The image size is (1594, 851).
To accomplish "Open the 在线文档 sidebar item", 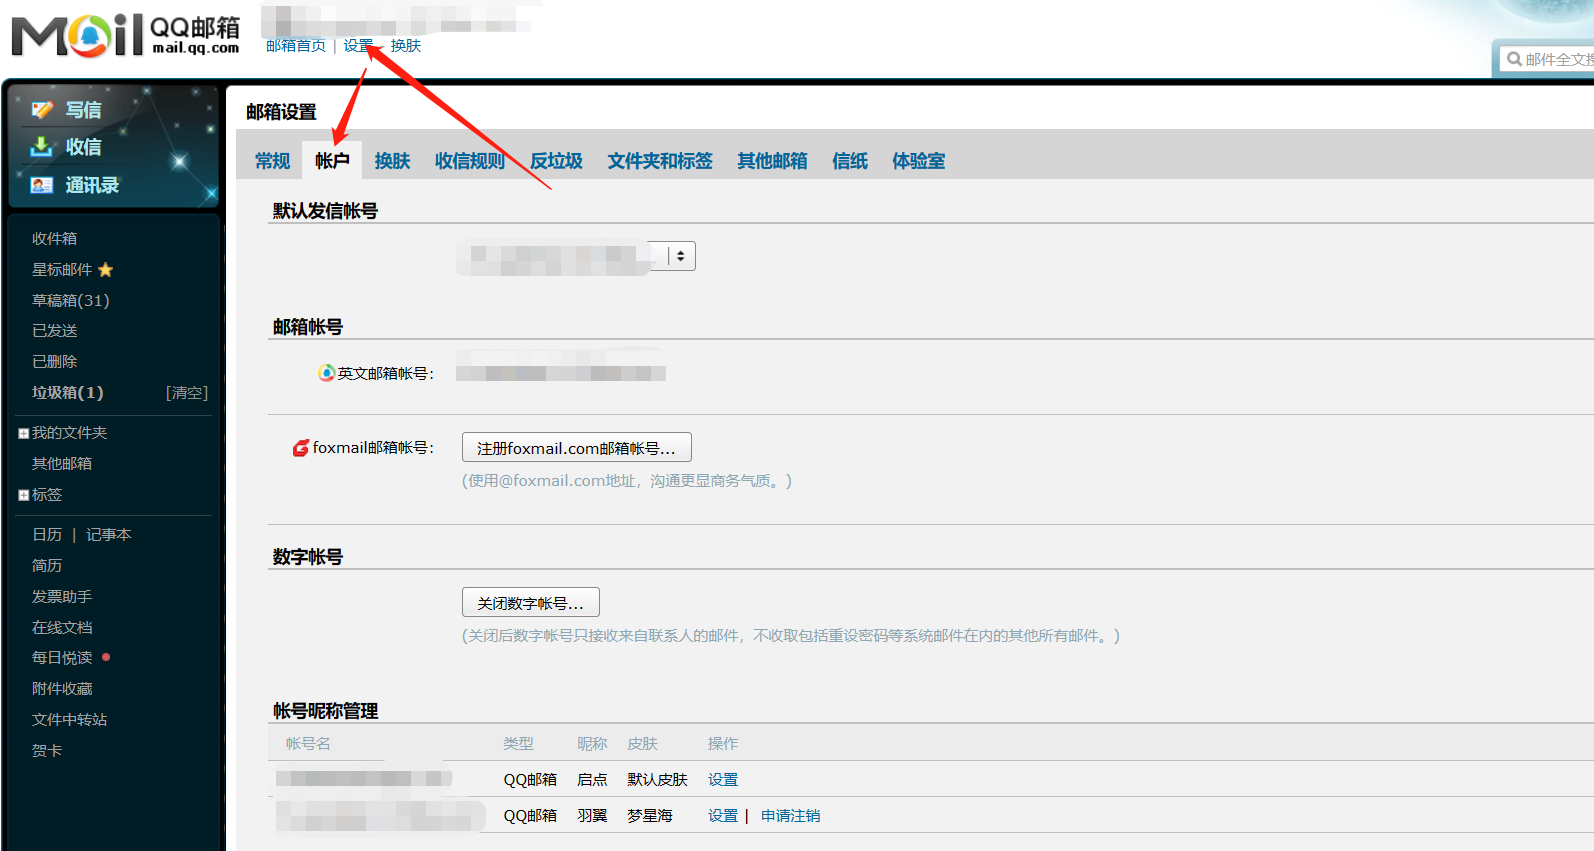I will 62,628.
